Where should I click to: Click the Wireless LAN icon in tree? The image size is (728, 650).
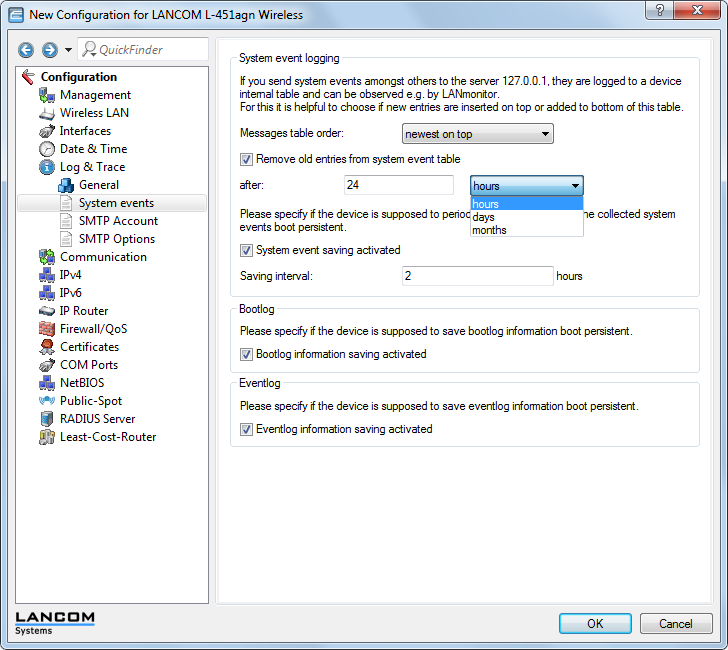pyautogui.click(x=47, y=113)
